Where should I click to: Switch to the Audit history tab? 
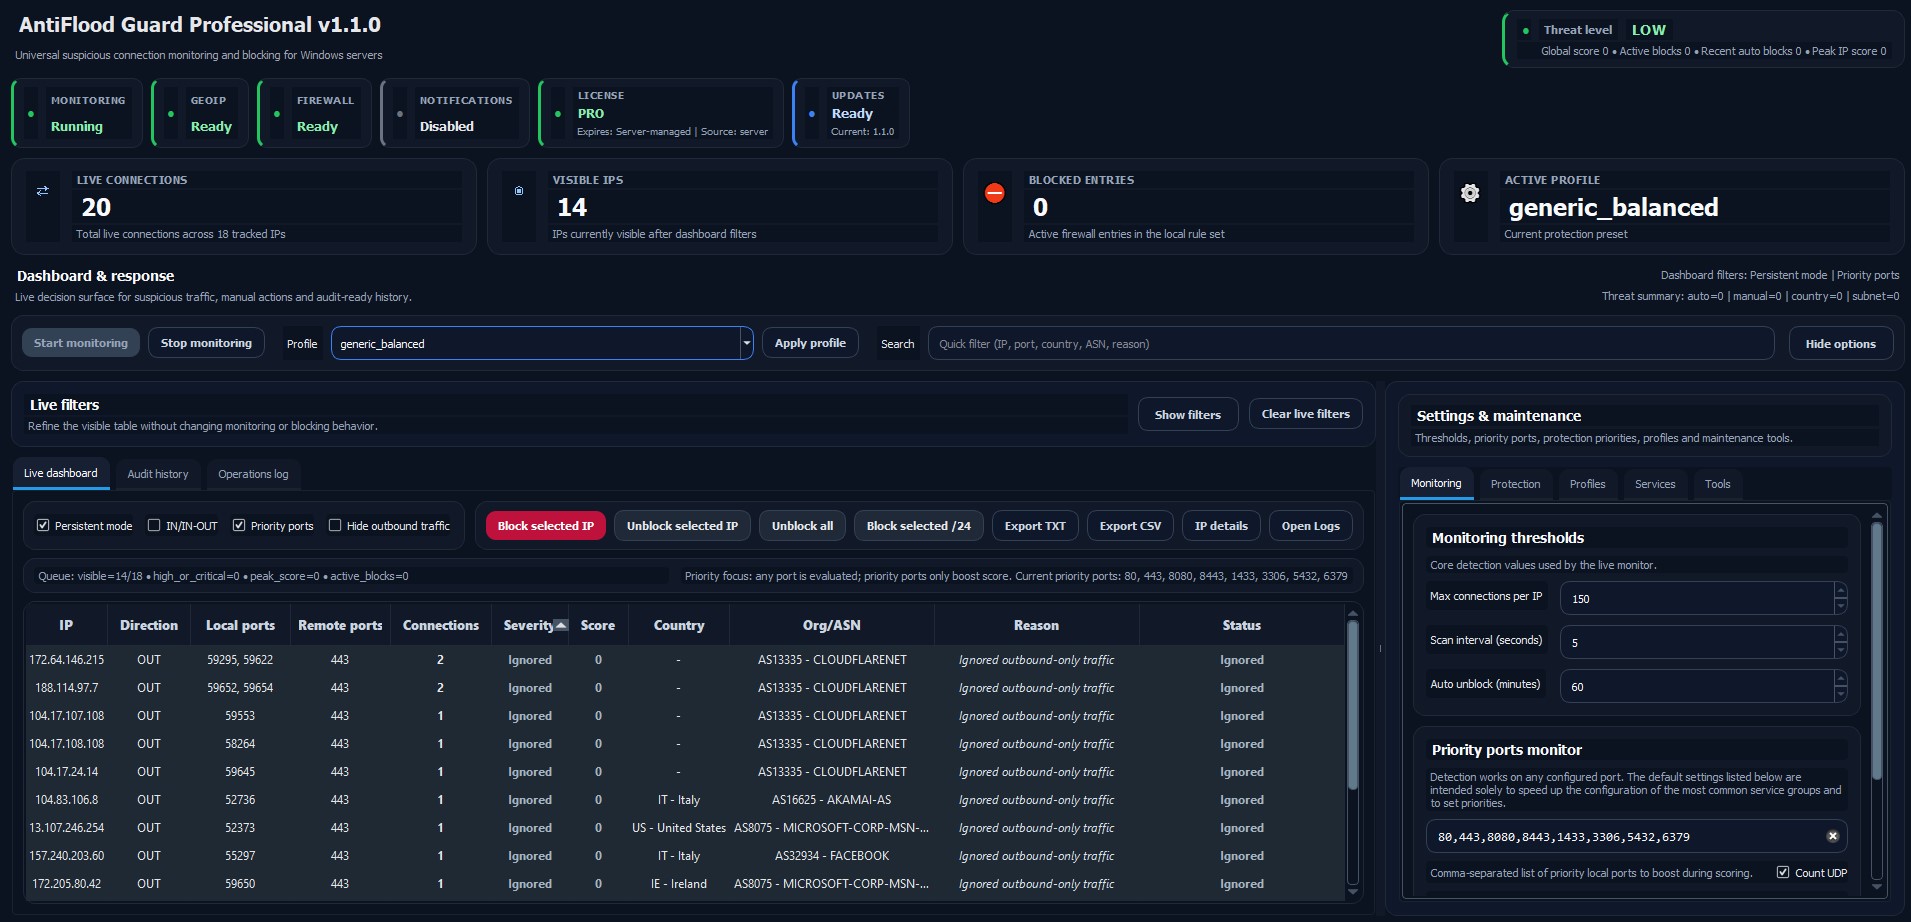(157, 474)
